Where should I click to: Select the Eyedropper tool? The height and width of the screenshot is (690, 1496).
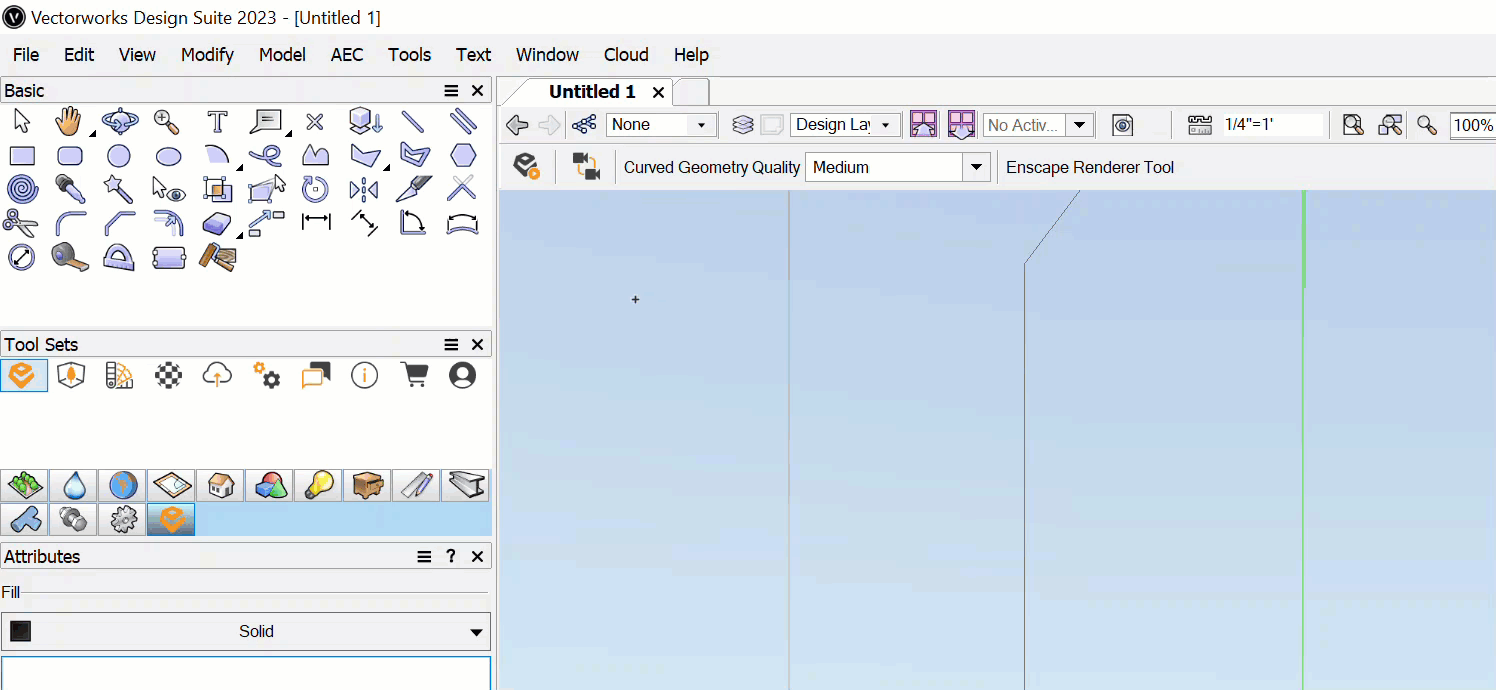point(70,189)
